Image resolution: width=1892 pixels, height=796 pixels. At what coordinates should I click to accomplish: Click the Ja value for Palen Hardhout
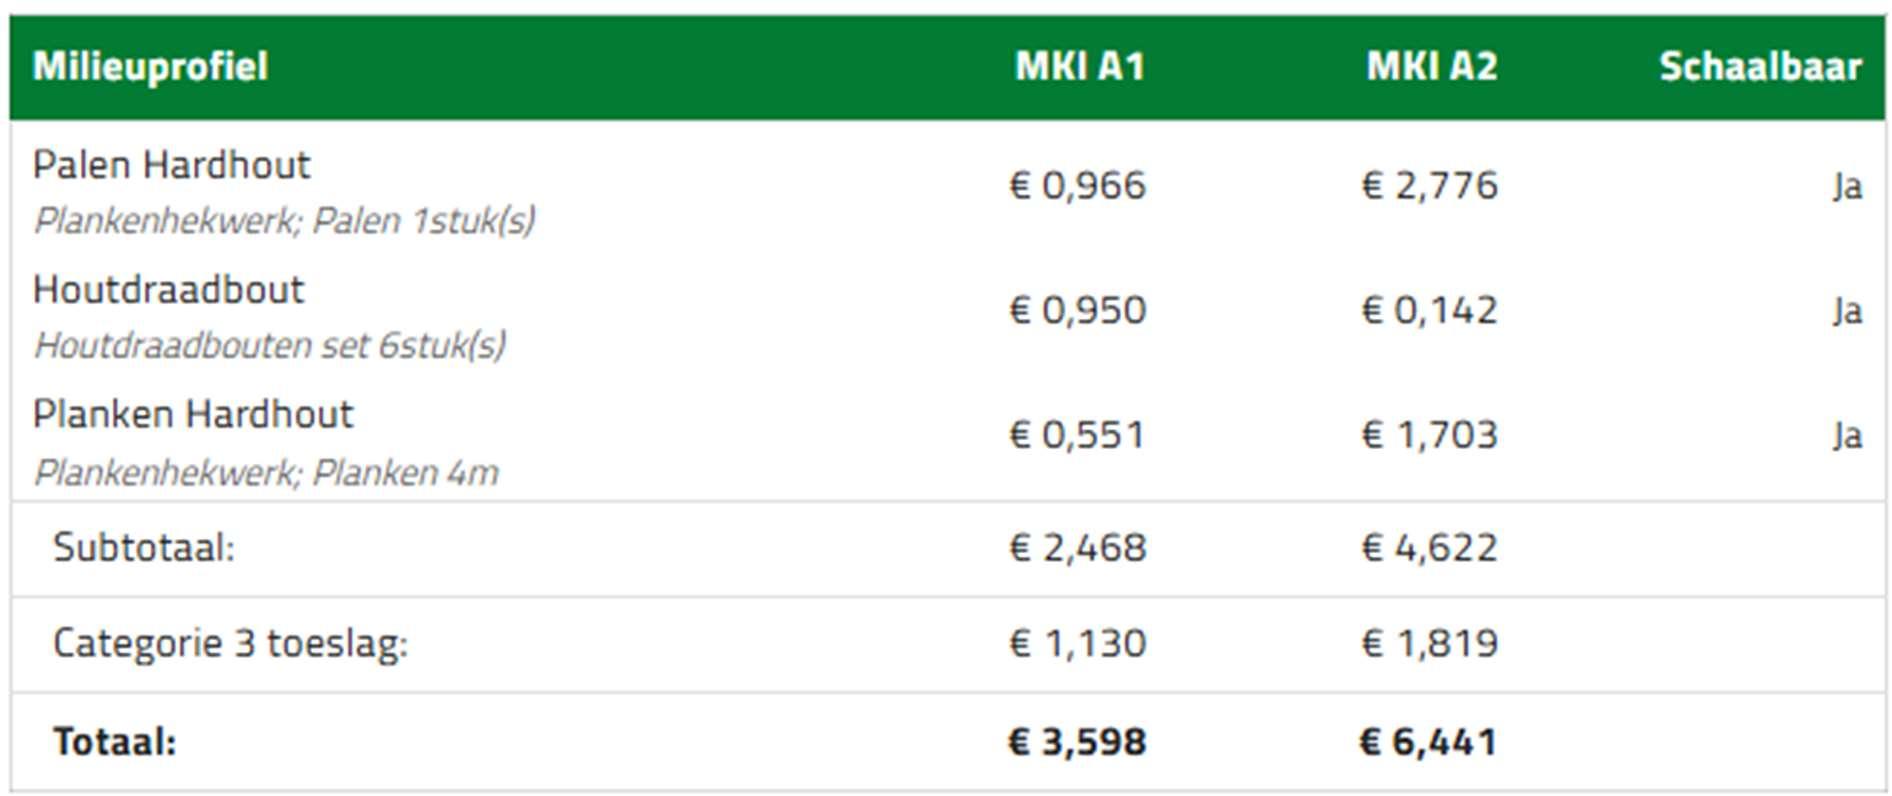pyautogui.click(x=1846, y=187)
